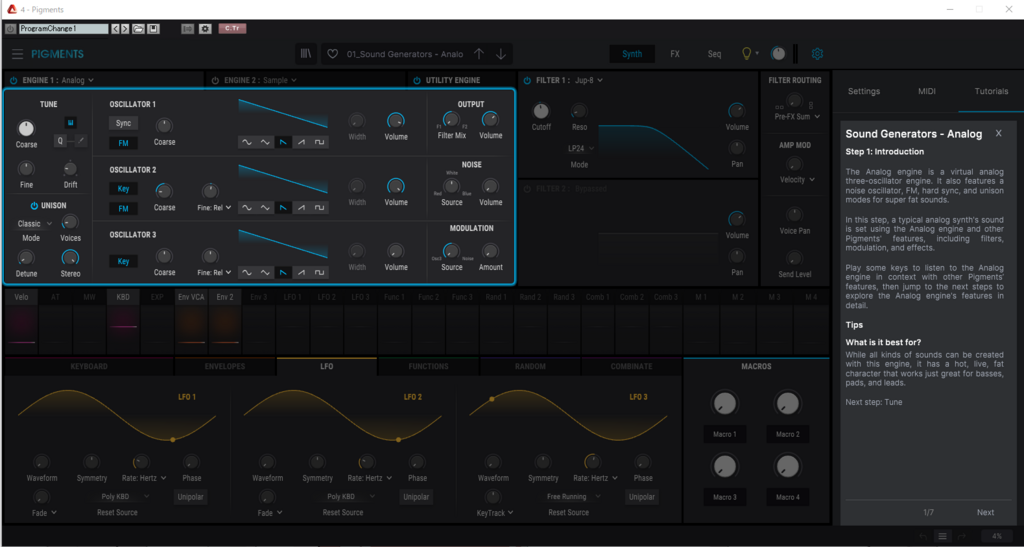The width and height of the screenshot is (1024, 547).
Task: Toggle Oscillator 1 Sync button
Action: 123,123
